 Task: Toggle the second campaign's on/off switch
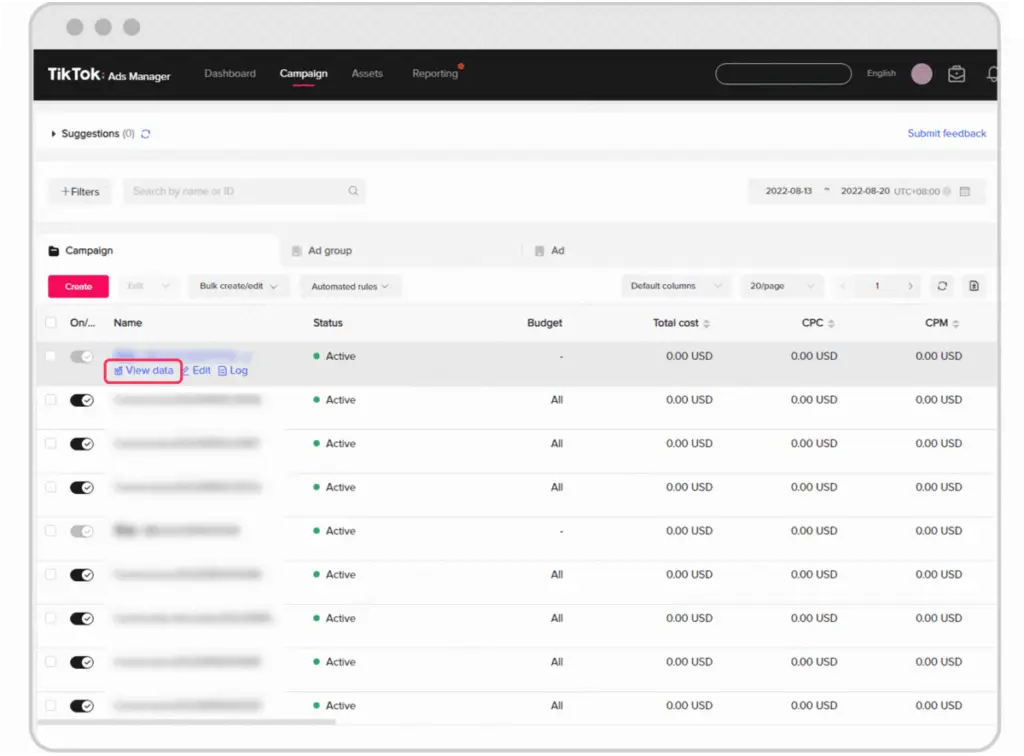[81, 400]
